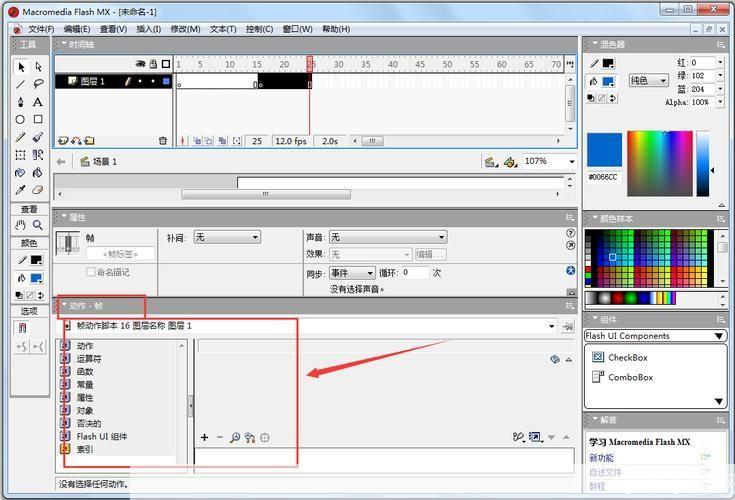Viewport: 735px width, 500px height.
Task: Click the find magnifier icon in Actions panel
Action: pos(235,438)
